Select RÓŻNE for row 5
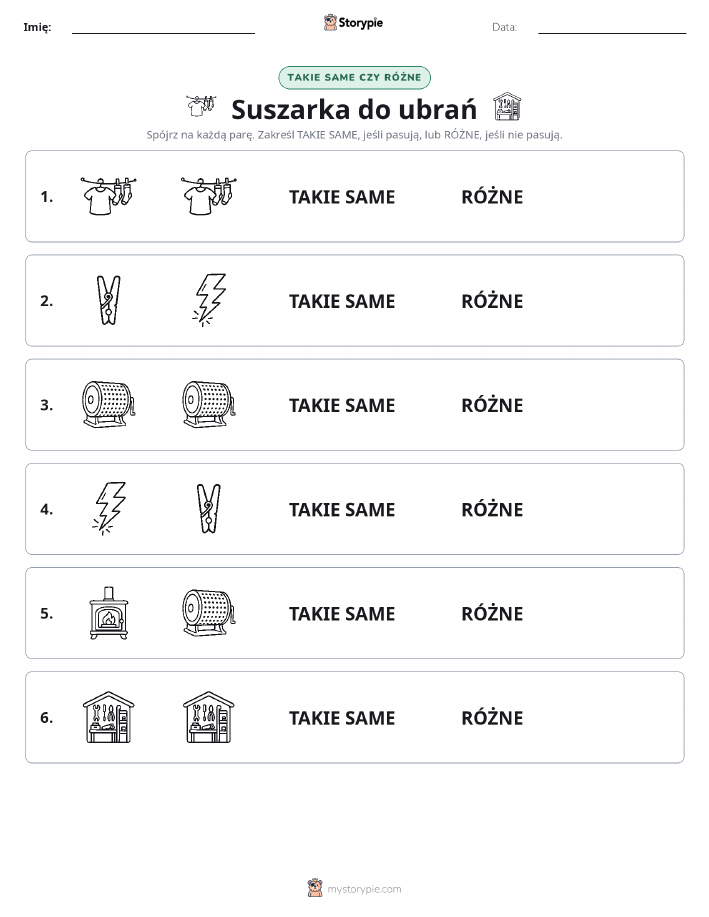The height and width of the screenshot is (917, 709). (x=492, y=613)
